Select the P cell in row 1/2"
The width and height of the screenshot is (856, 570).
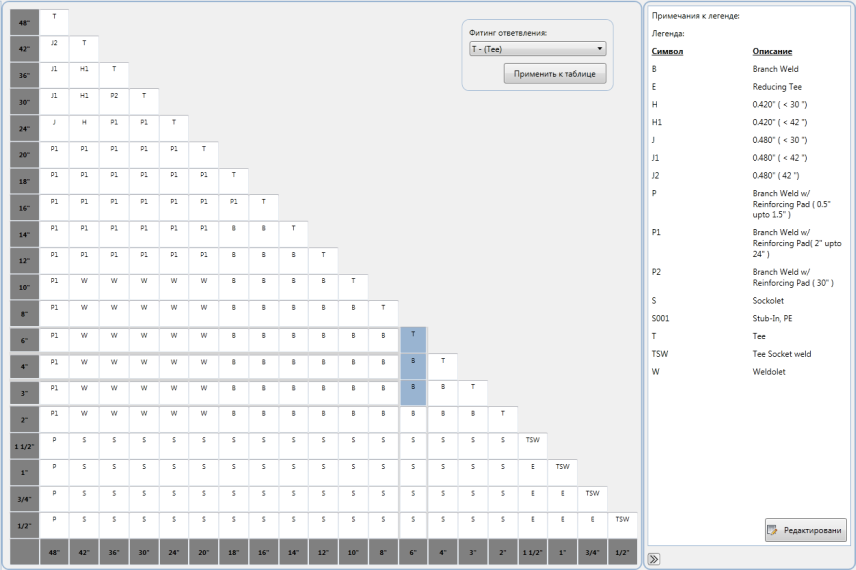54,525
